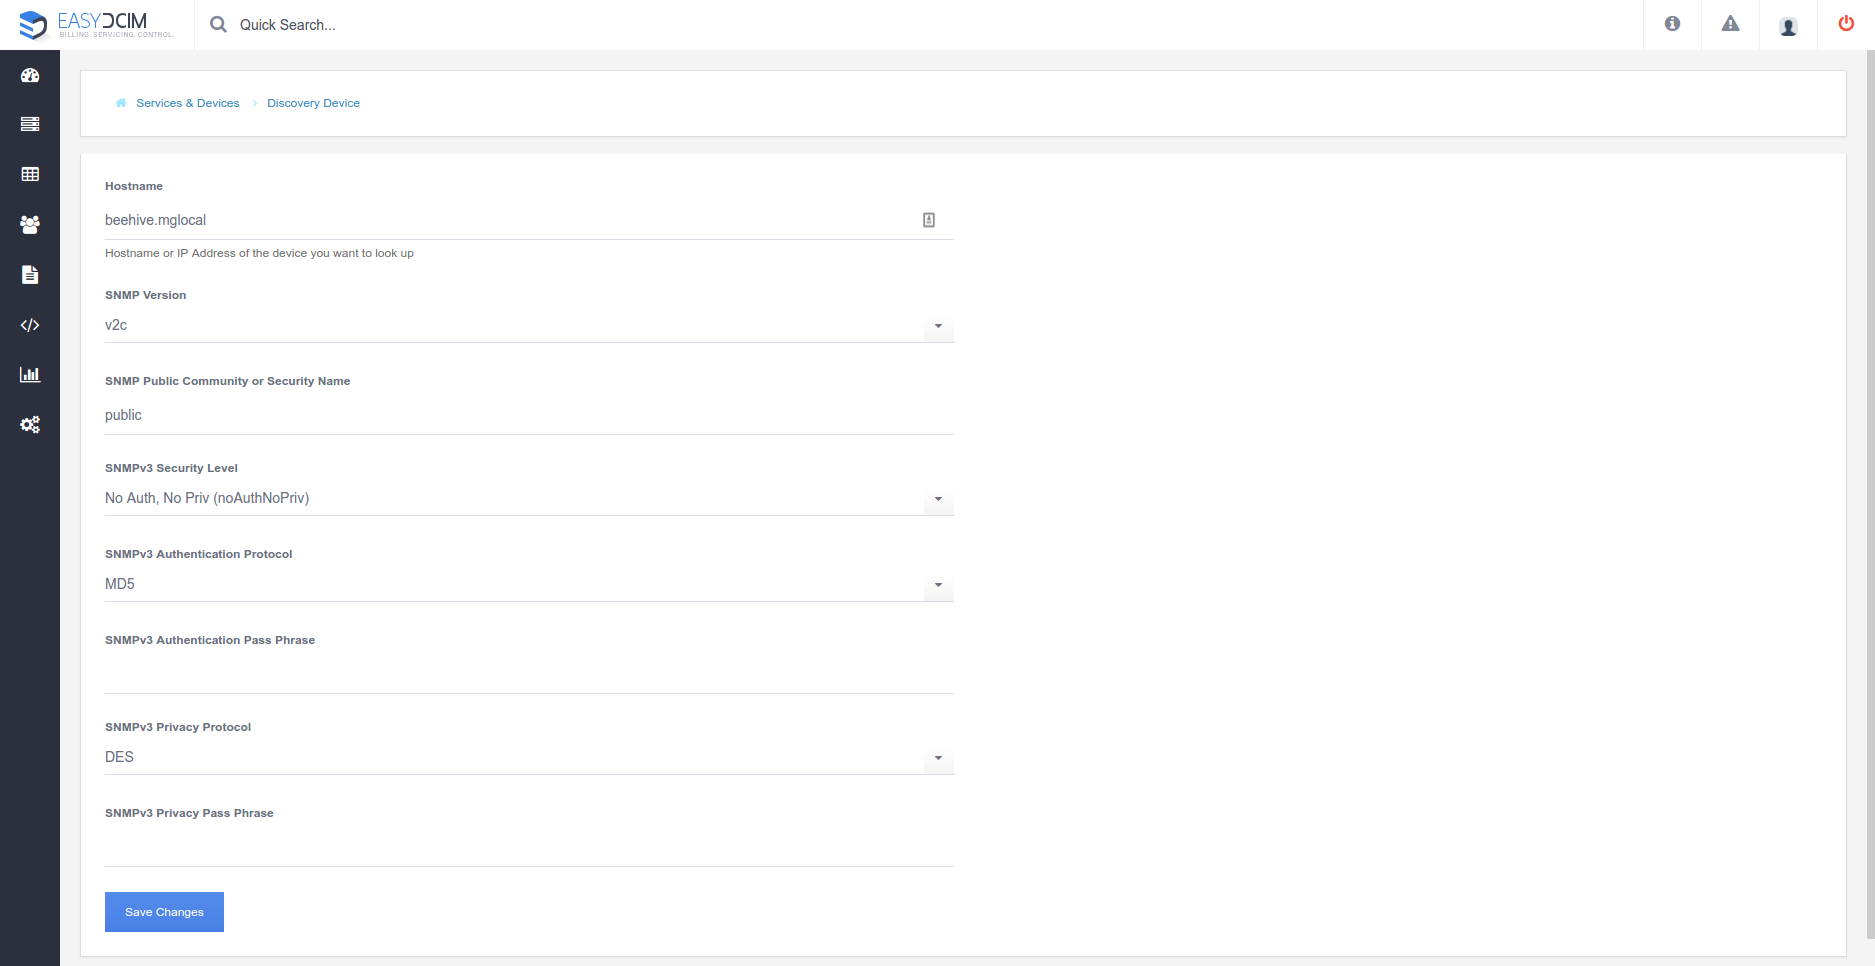1875x966 pixels.
Task: Open the warning triangle alerts icon
Action: pyautogui.click(x=1730, y=24)
